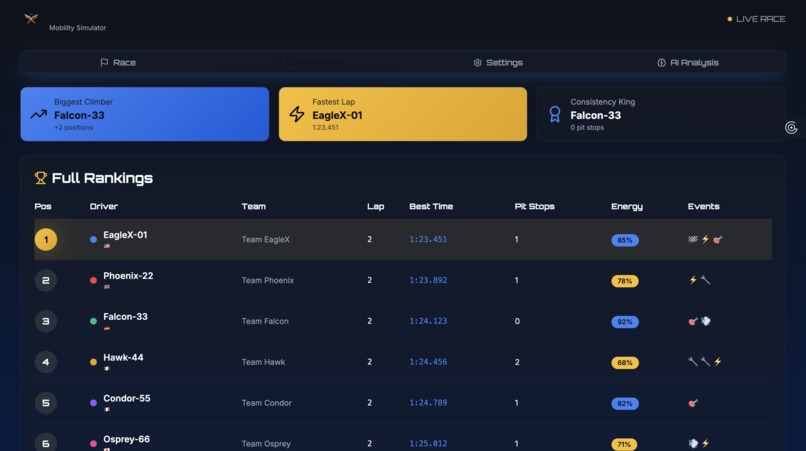This screenshot has width=806, height=451.
Task: Click the Team Hawk cell
Action: (x=263, y=362)
